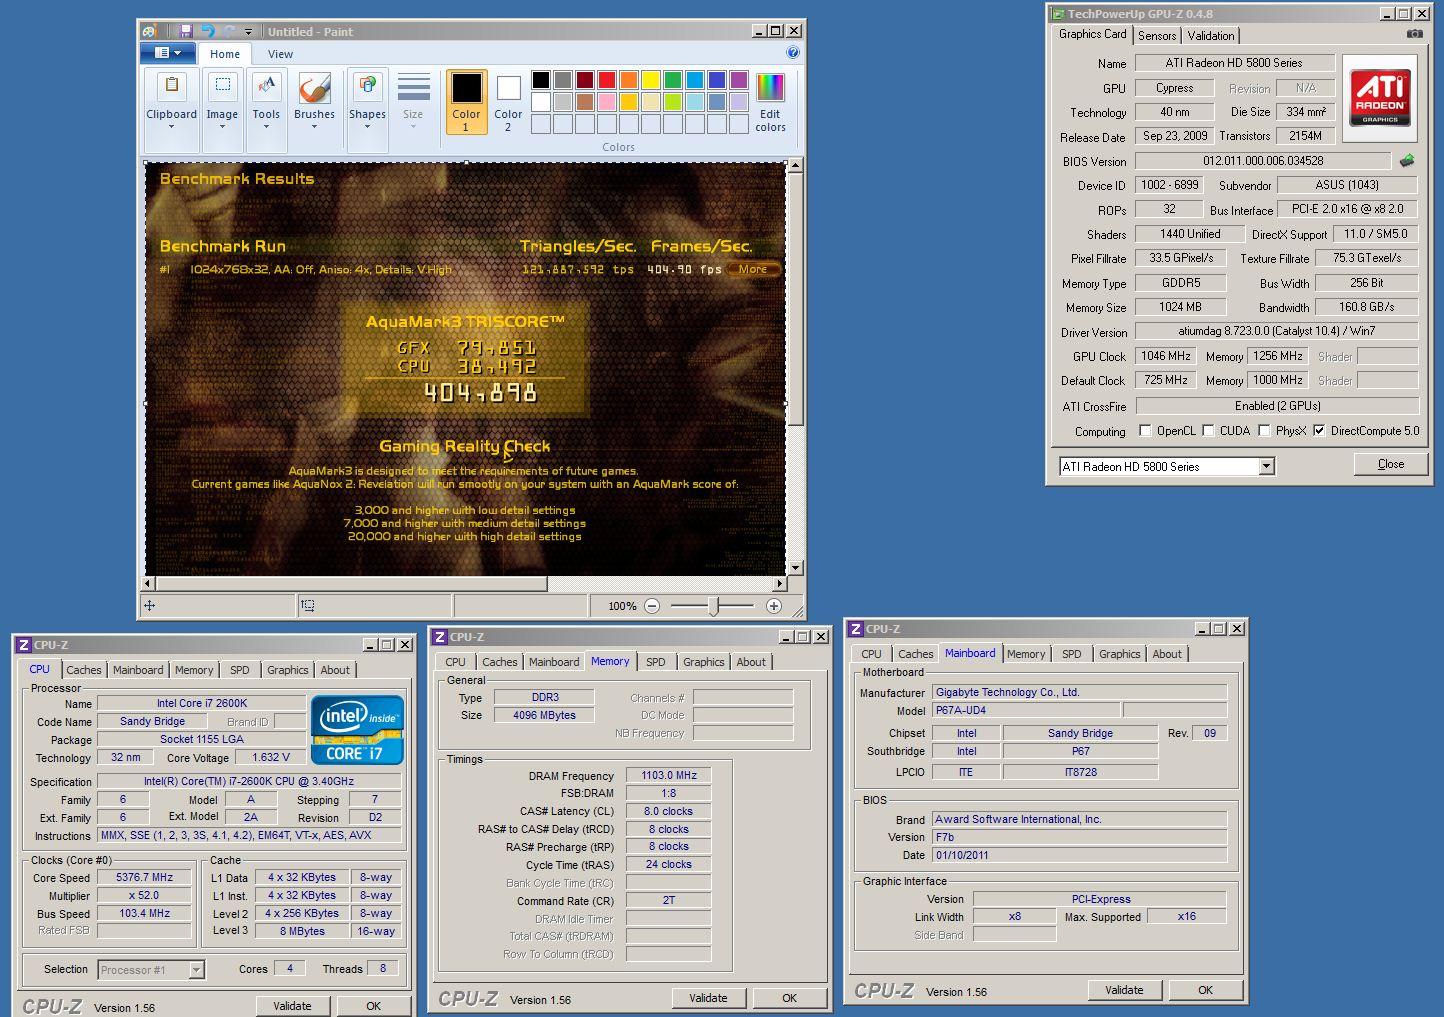This screenshot has height=1017, width=1444.
Task: Open the Processor #1 selection dropdown in CPU-Z
Action: point(196,969)
